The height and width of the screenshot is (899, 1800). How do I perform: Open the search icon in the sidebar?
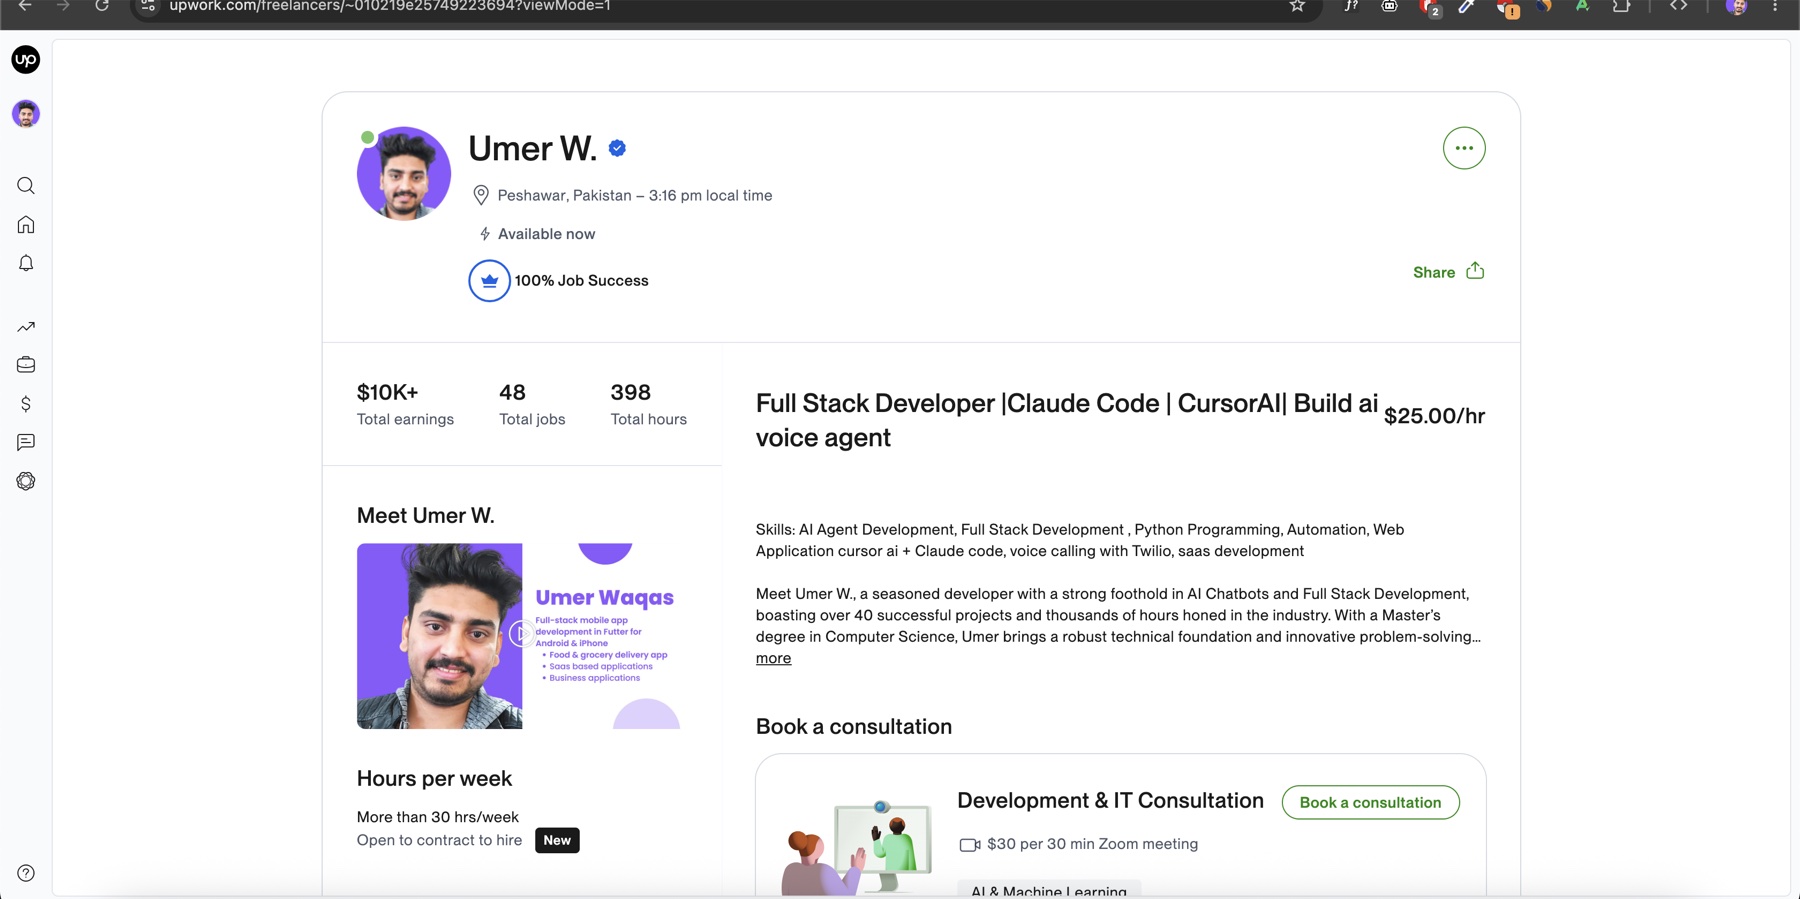pos(26,186)
